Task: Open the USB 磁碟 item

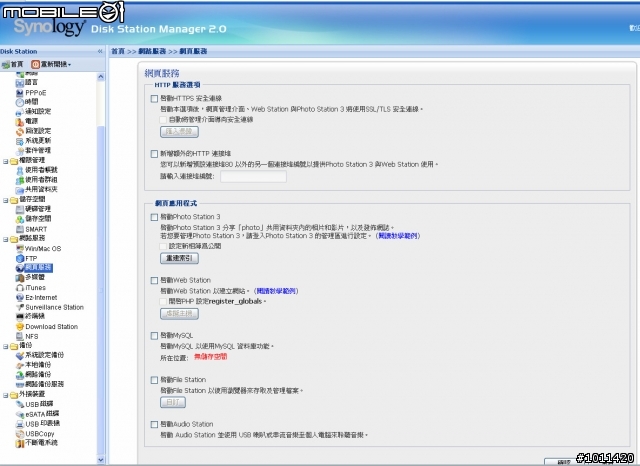Action: click(35, 404)
